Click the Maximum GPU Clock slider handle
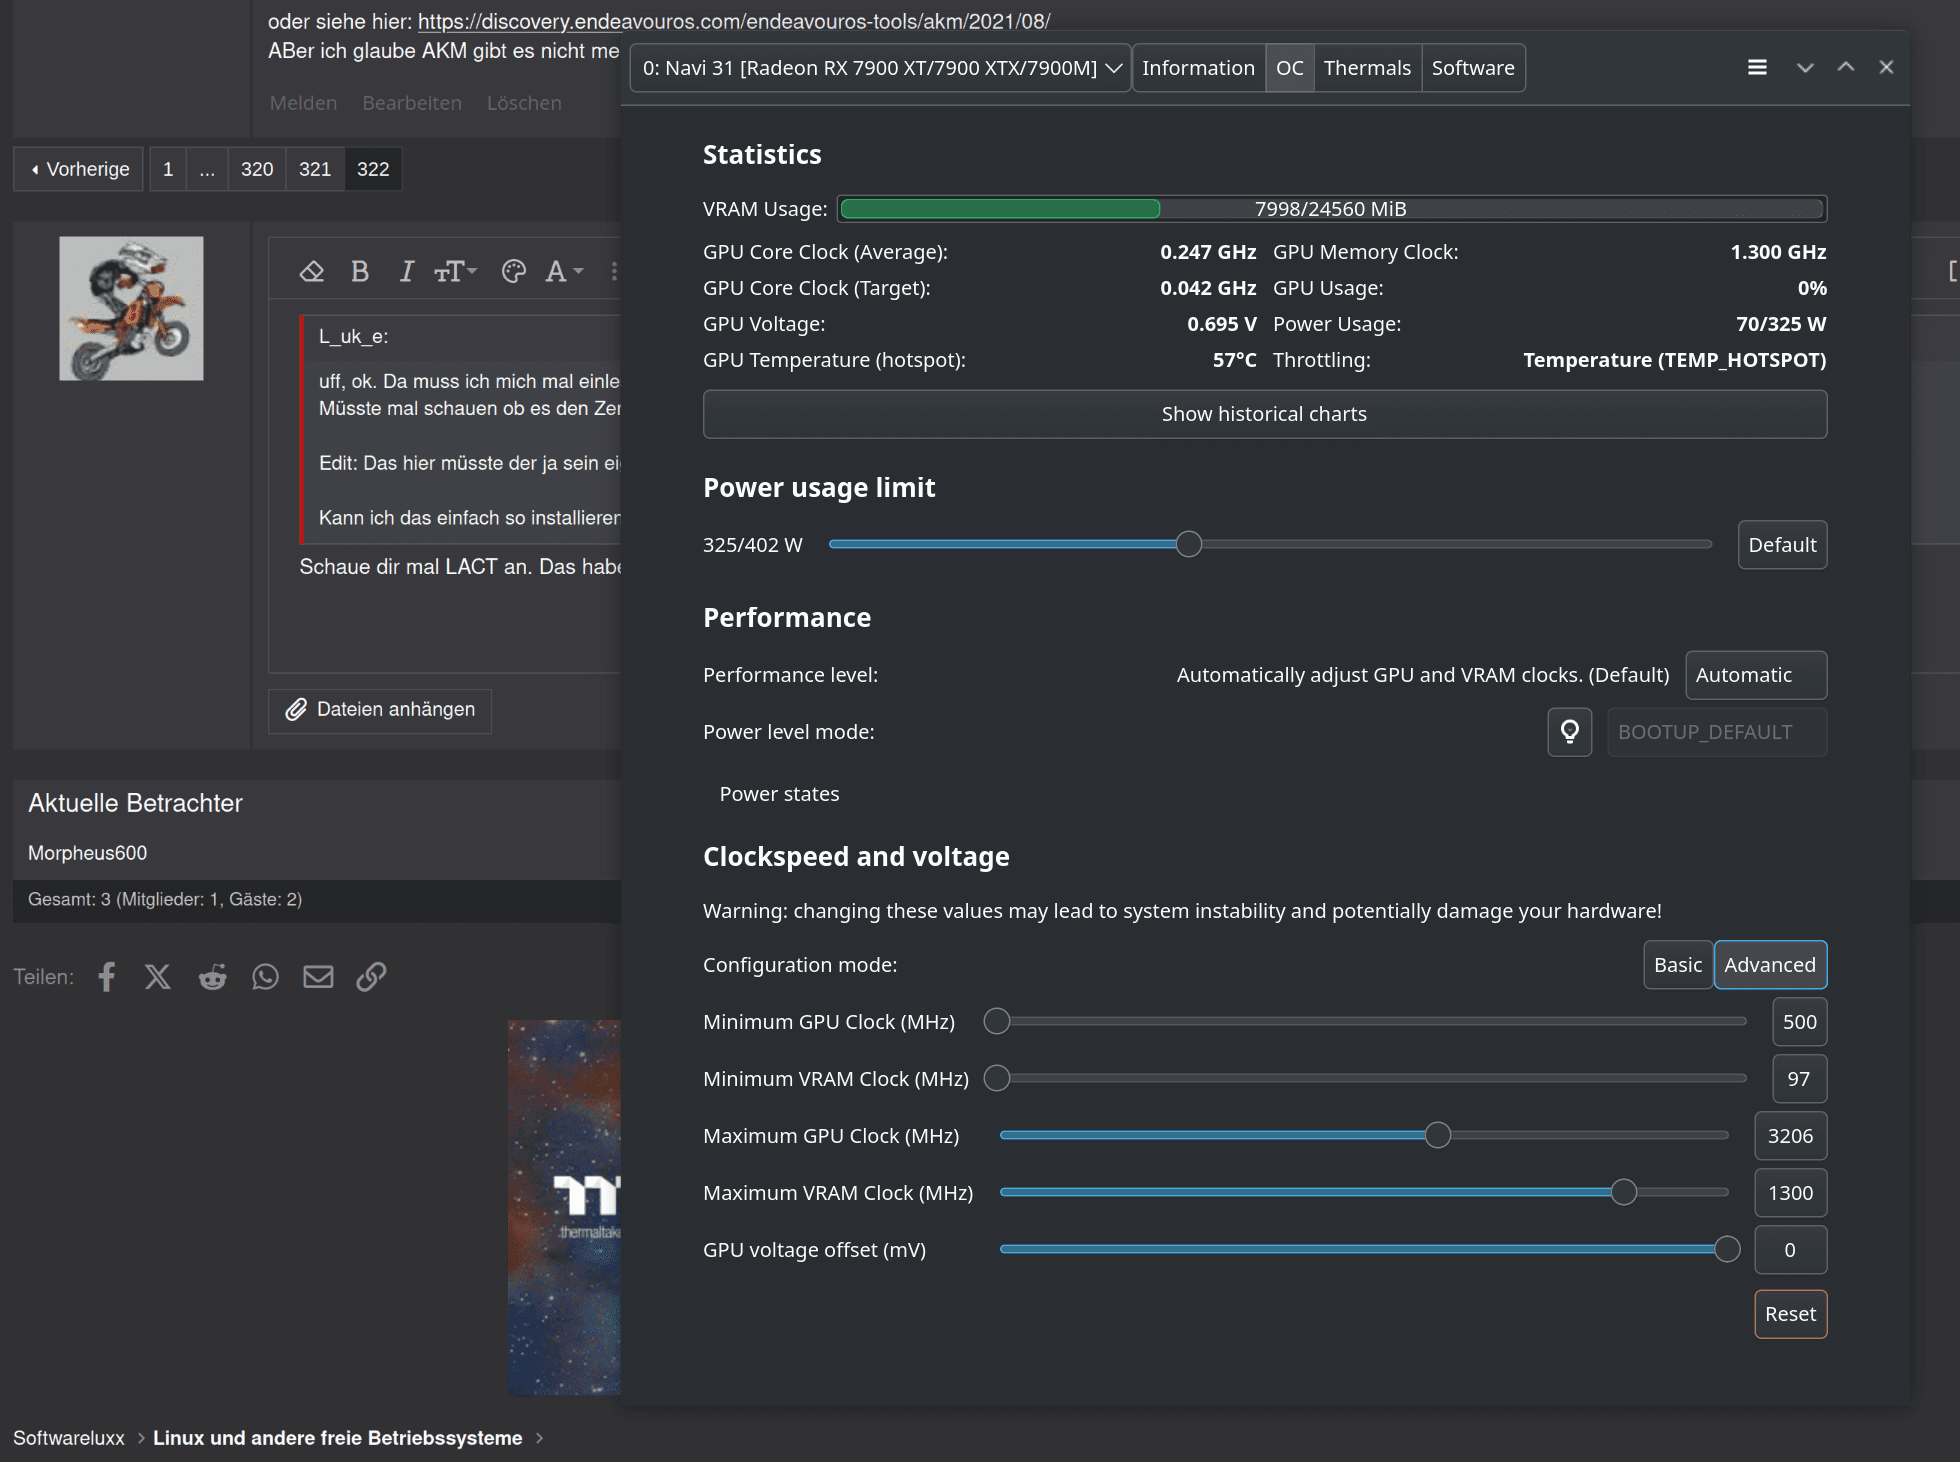This screenshot has width=1960, height=1462. pyautogui.click(x=1437, y=1136)
